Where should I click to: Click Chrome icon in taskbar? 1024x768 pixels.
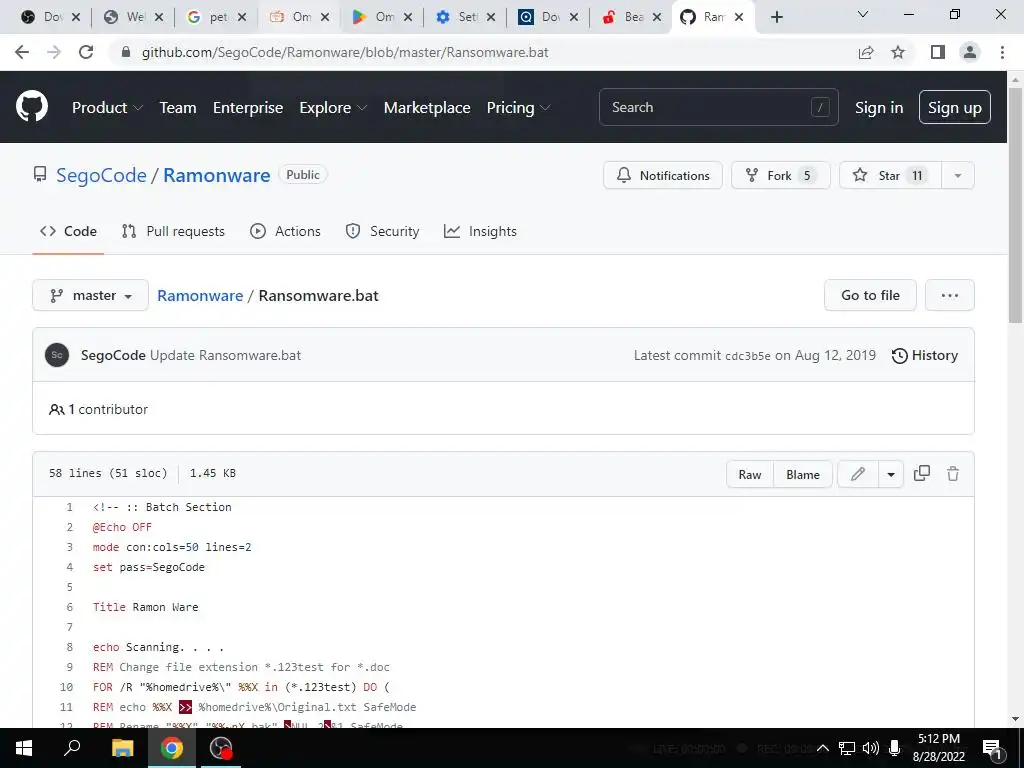[x=172, y=748]
